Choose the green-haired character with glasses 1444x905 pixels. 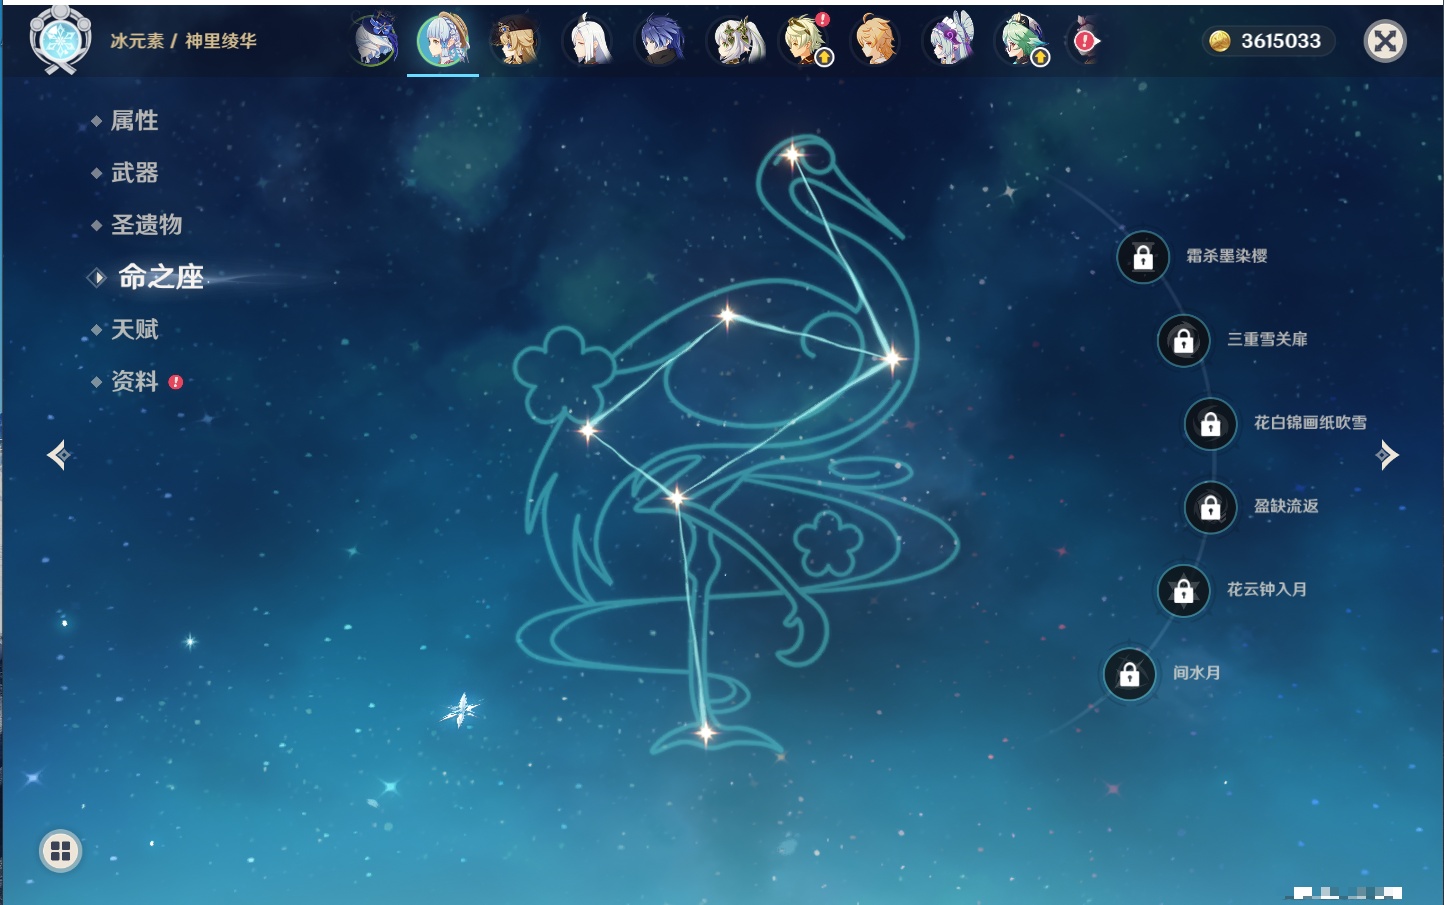pos(1020,42)
